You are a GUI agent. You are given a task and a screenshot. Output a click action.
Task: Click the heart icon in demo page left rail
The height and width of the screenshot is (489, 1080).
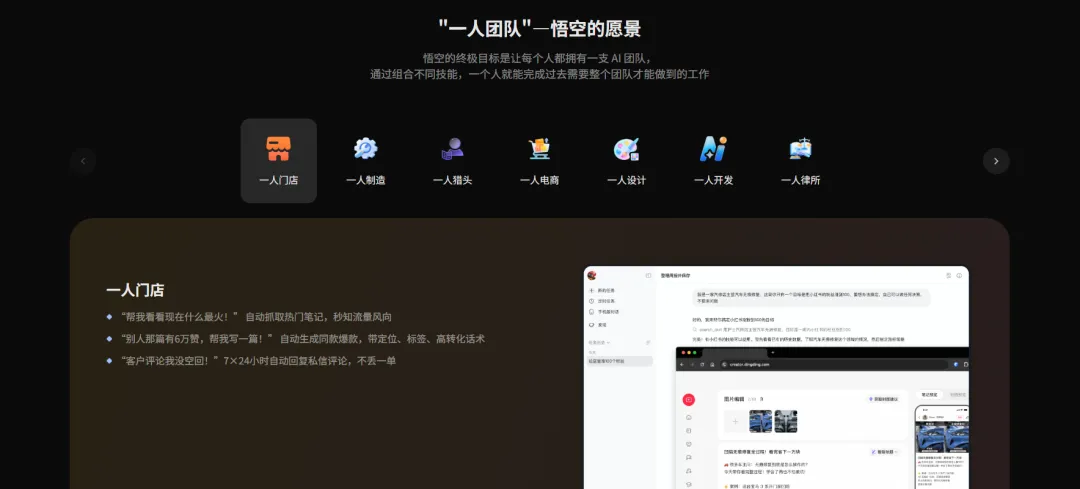tap(689, 444)
